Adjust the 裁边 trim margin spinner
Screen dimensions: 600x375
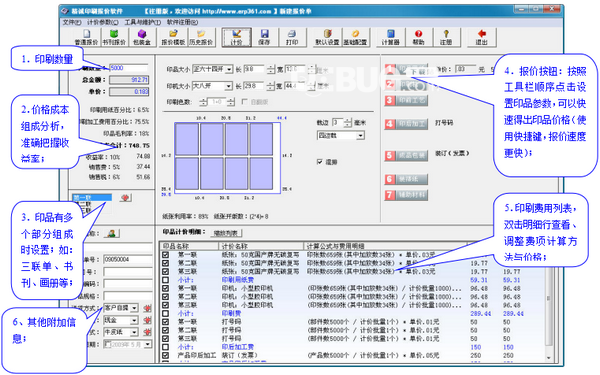[347, 122]
